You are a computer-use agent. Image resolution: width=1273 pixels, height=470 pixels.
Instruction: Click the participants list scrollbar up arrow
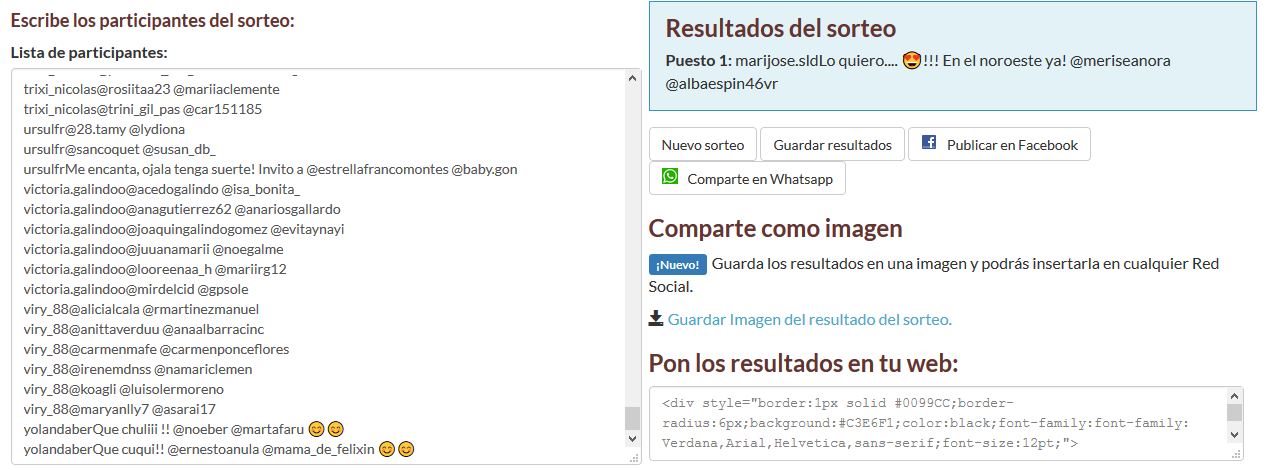tap(631, 78)
